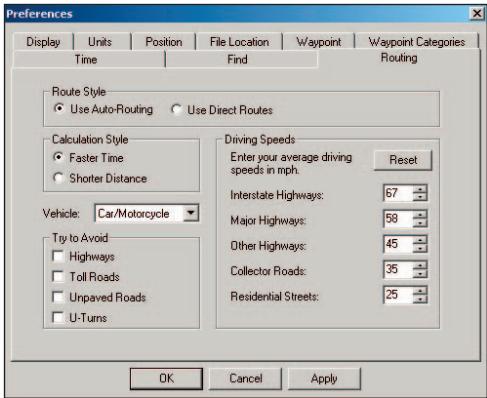The width and height of the screenshot is (487, 398).
Task: Cancel the Preferences dialog
Action: point(245,379)
